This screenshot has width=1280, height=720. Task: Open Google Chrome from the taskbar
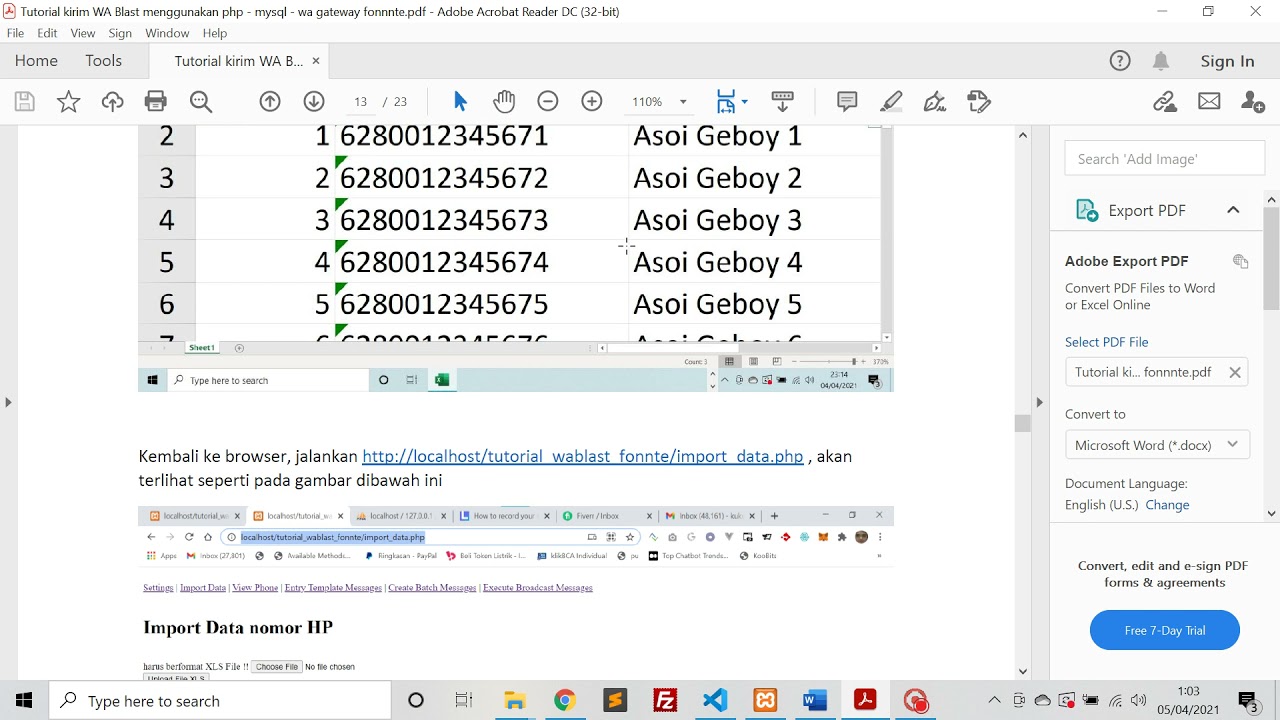click(564, 701)
